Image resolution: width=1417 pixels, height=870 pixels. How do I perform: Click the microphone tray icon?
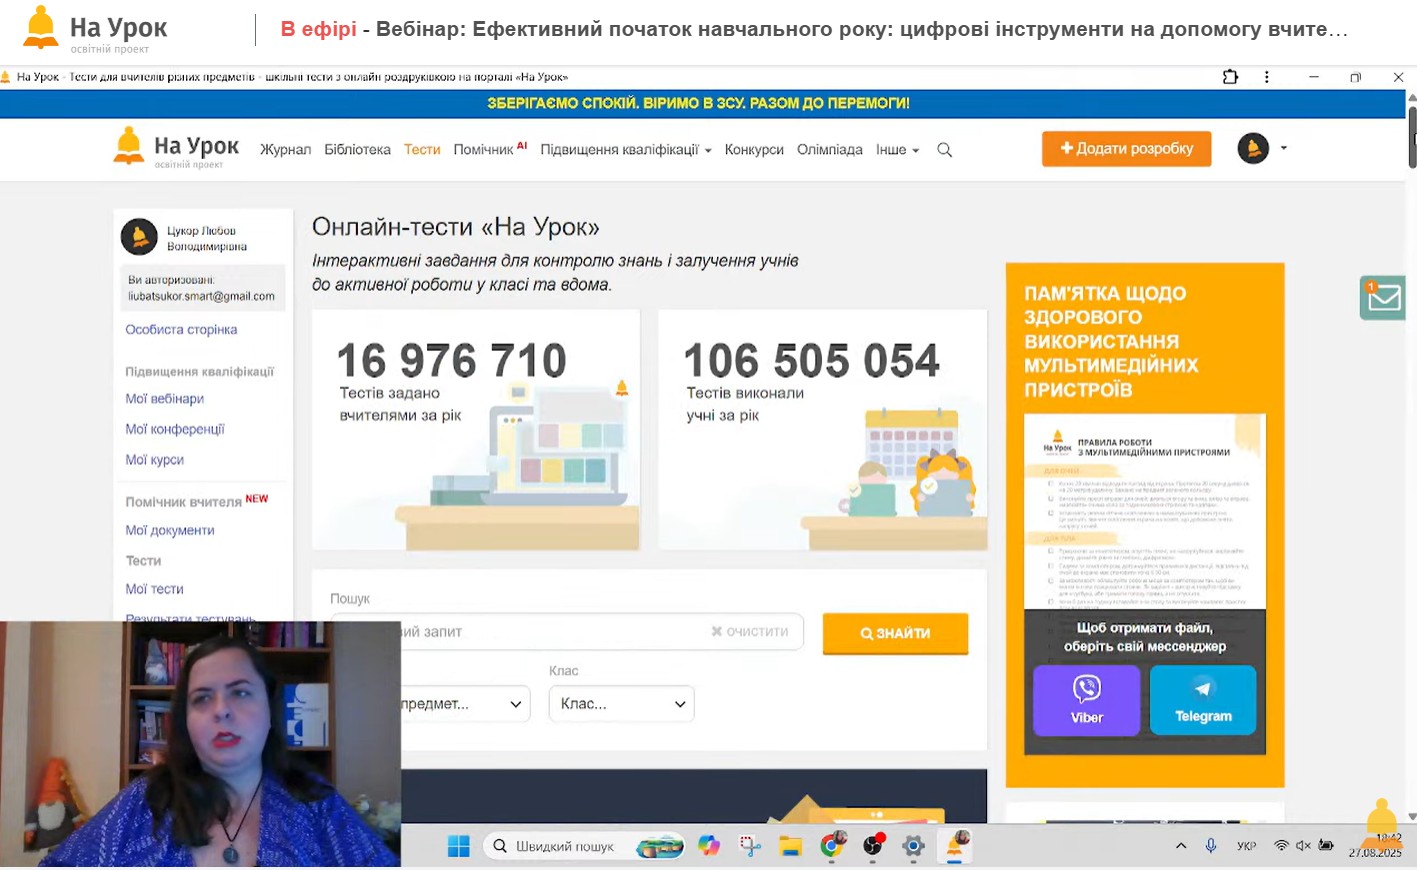(1211, 846)
